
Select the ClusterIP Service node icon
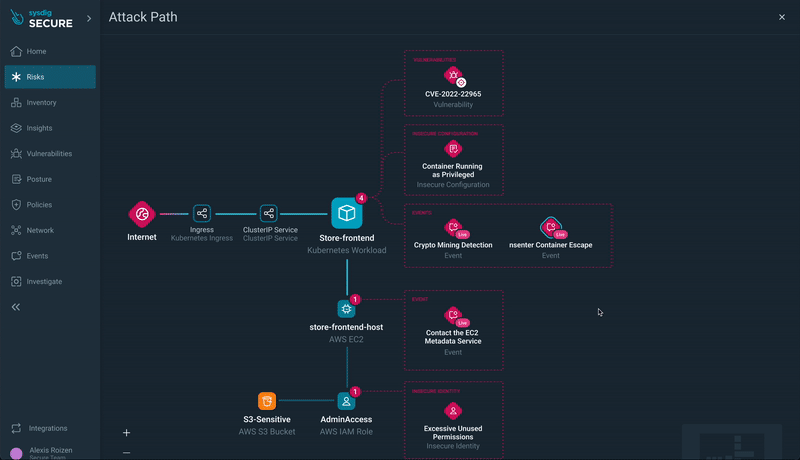268,213
